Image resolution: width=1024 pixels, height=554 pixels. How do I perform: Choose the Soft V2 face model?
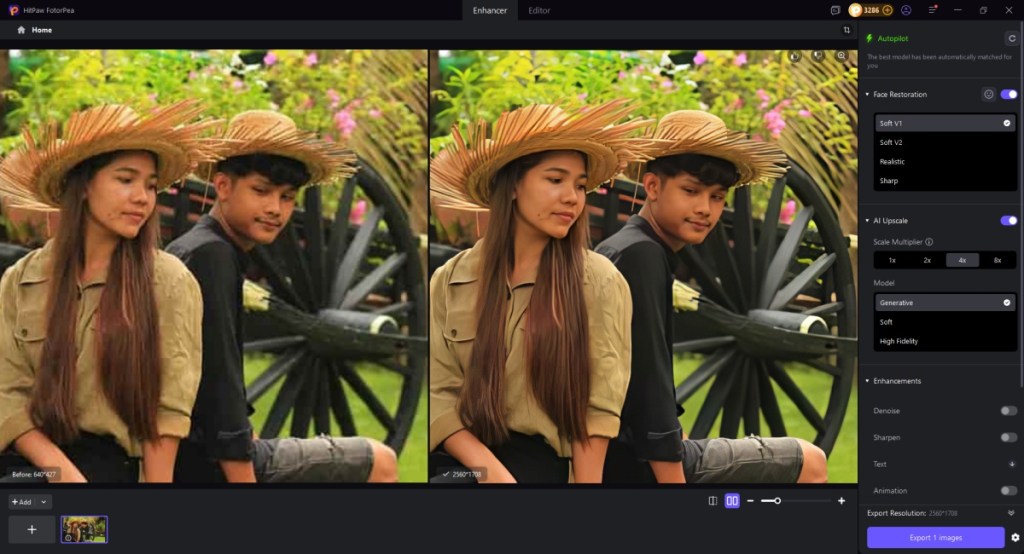(x=945, y=142)
